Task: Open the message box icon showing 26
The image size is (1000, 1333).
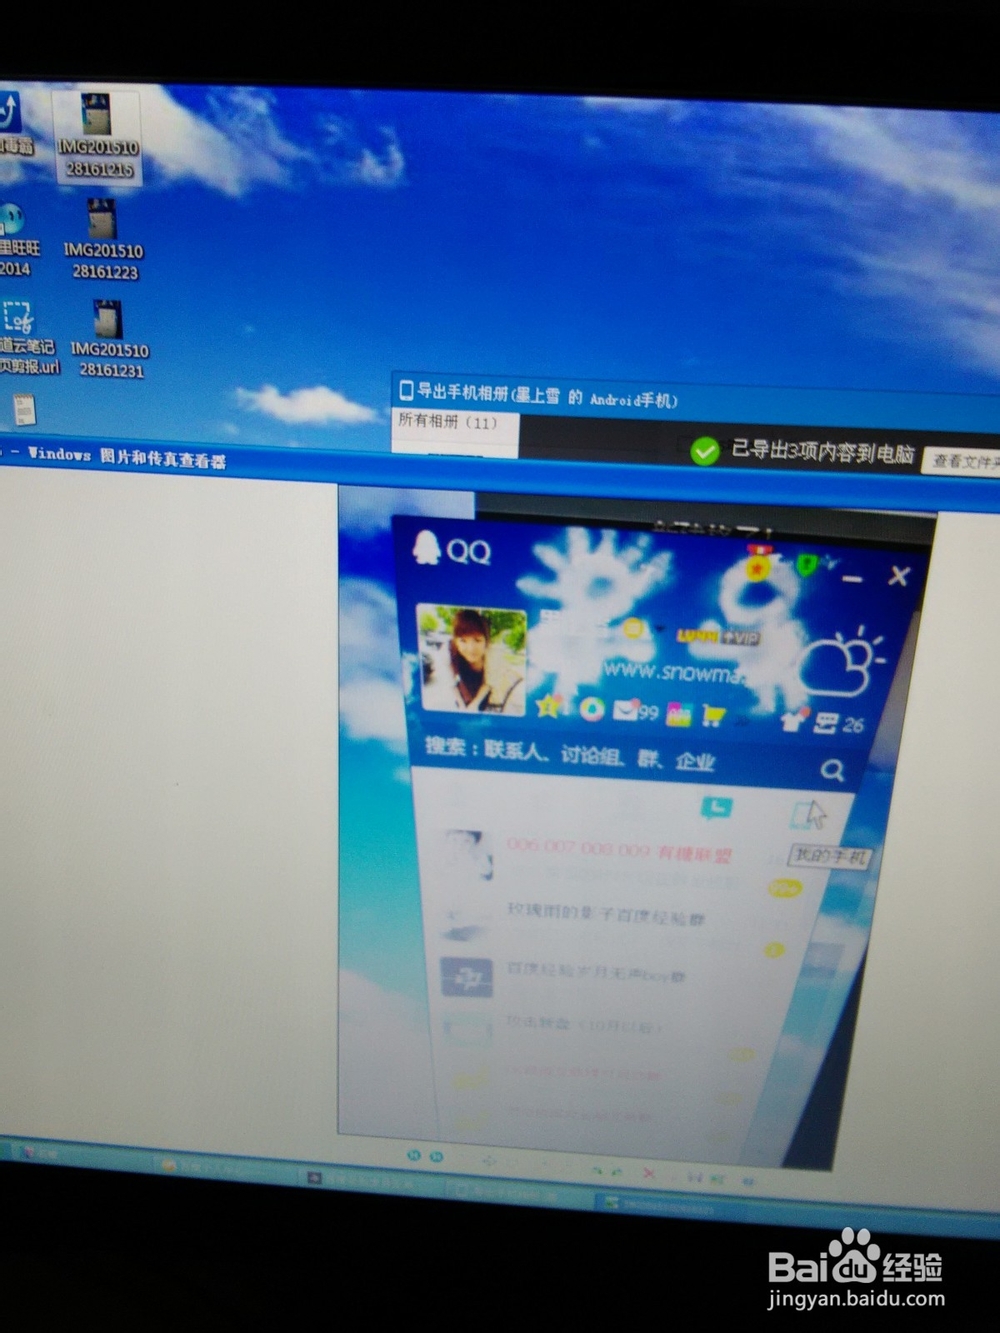Action: pyautogui.click(x=838, y=723)
